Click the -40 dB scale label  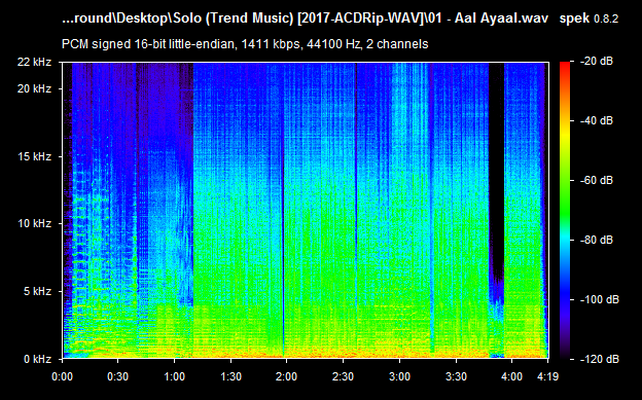(597, 121)
